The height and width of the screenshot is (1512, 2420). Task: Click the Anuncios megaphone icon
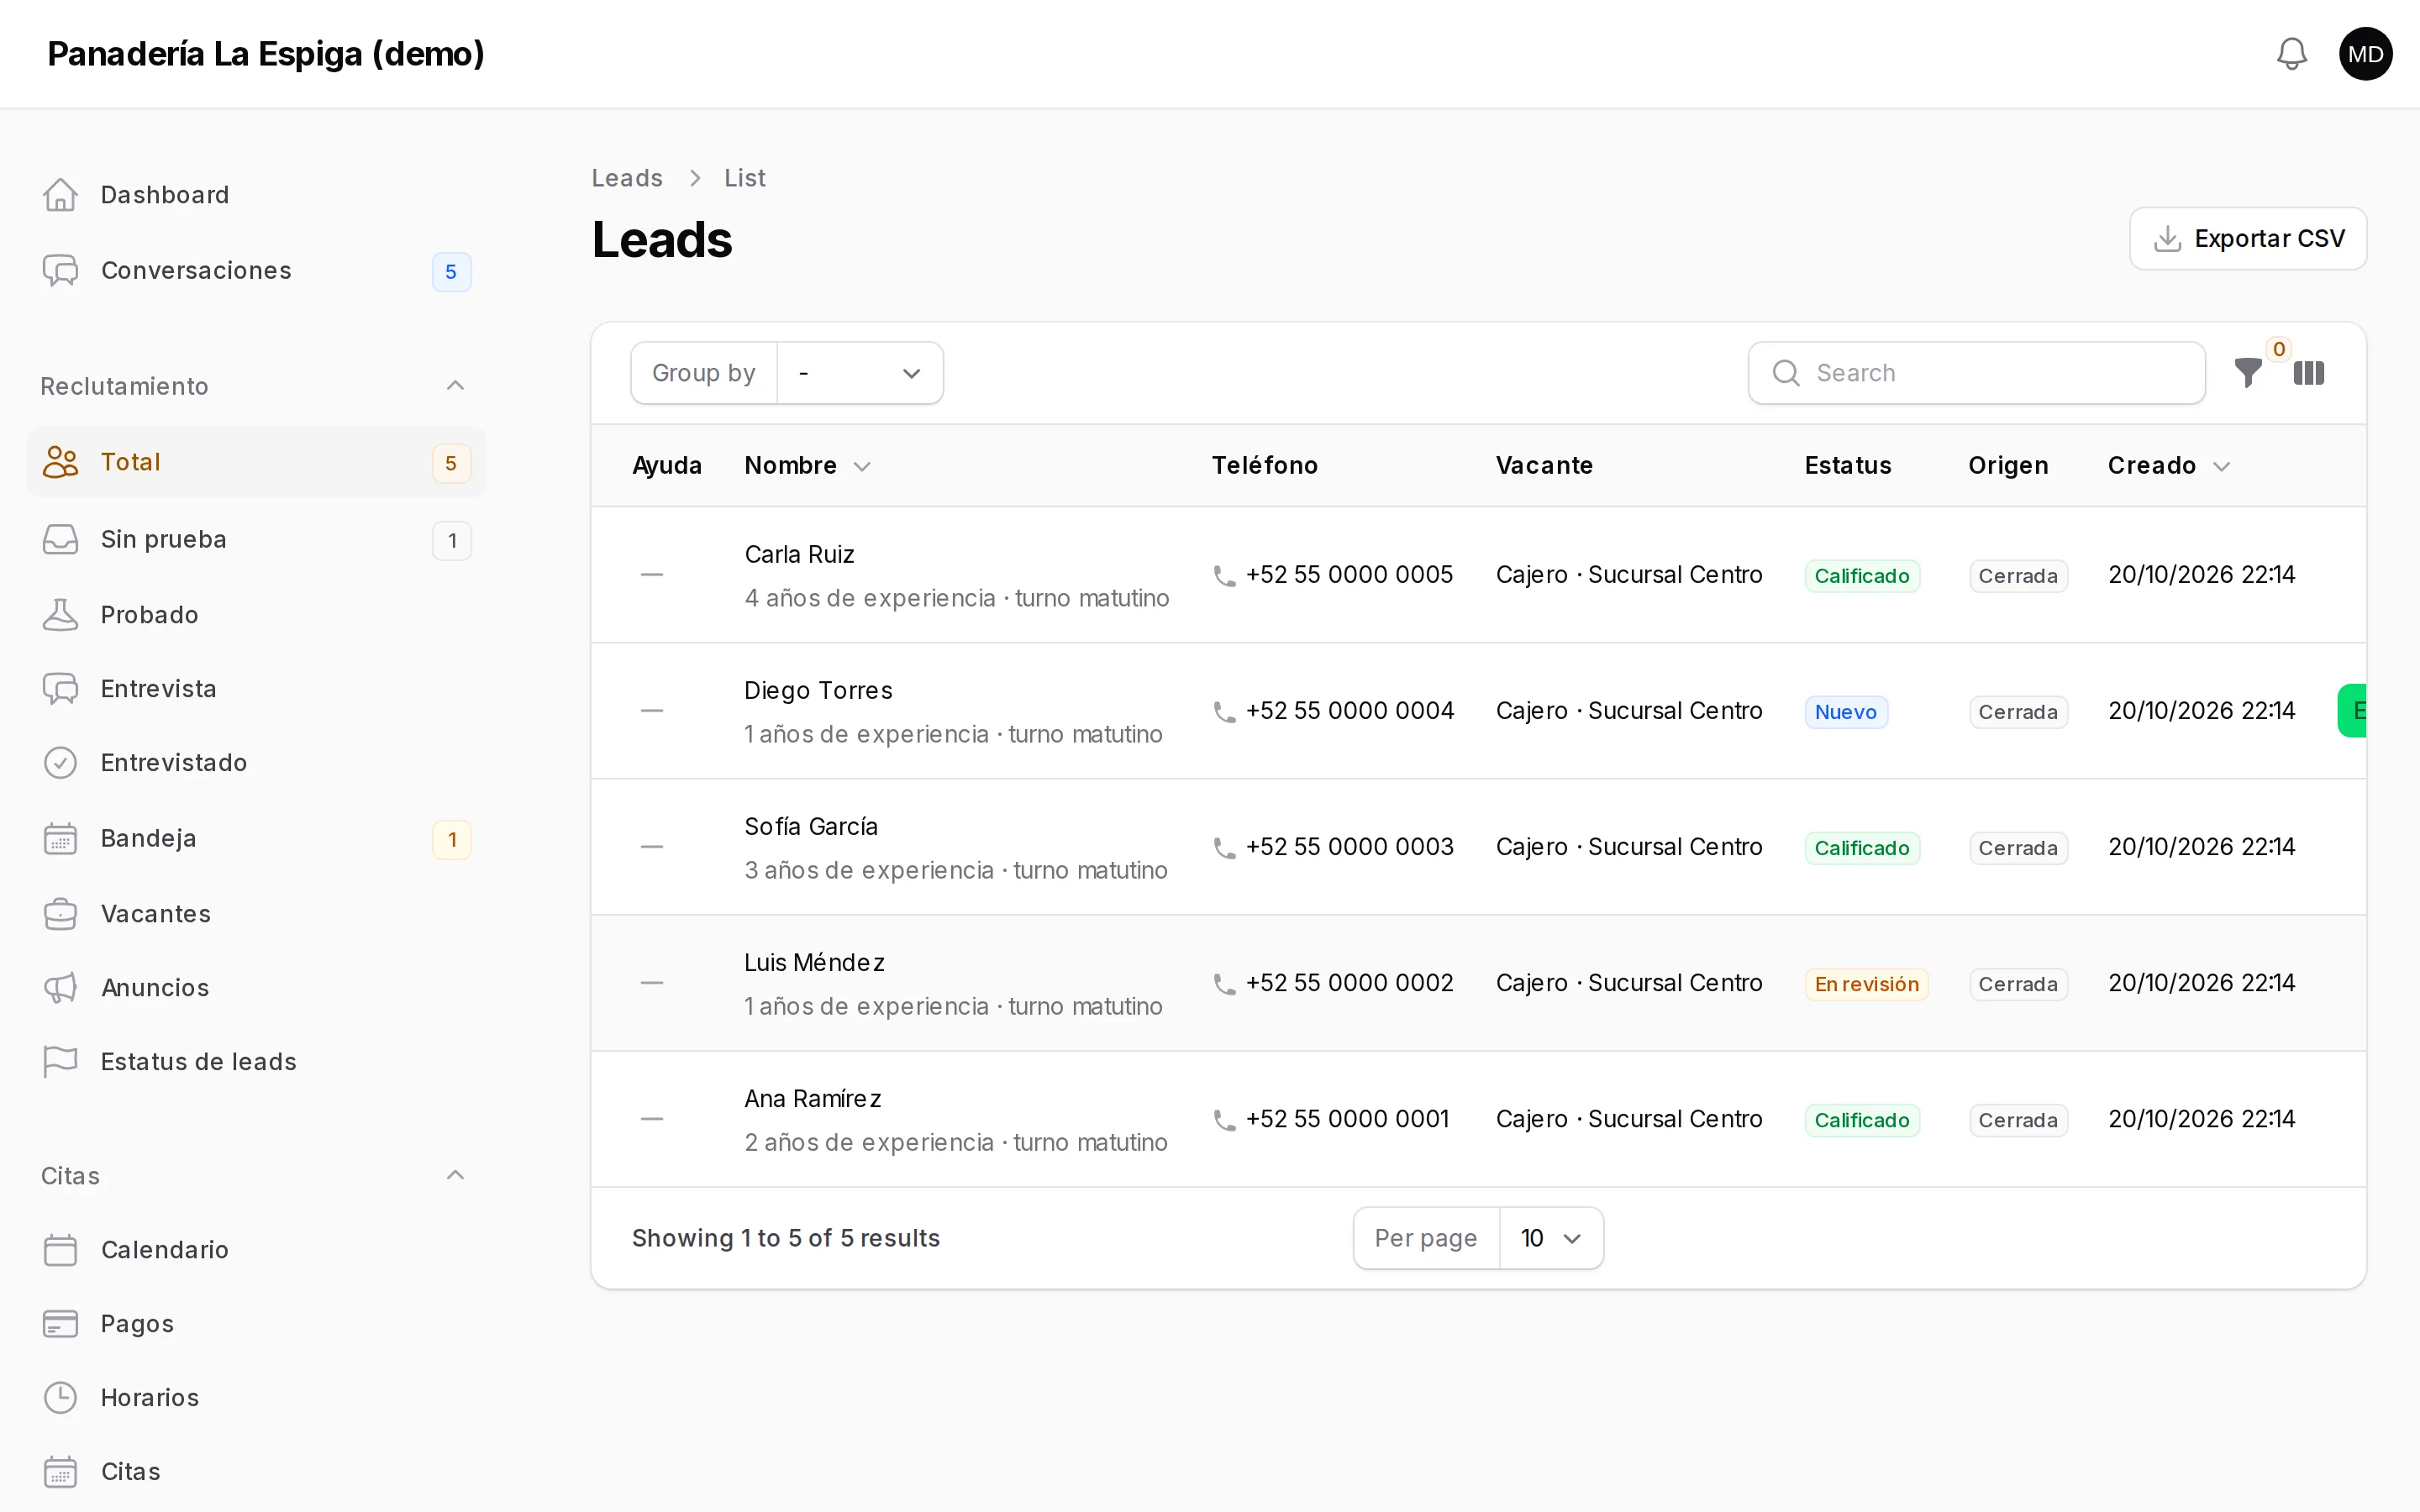click(60, 988)
